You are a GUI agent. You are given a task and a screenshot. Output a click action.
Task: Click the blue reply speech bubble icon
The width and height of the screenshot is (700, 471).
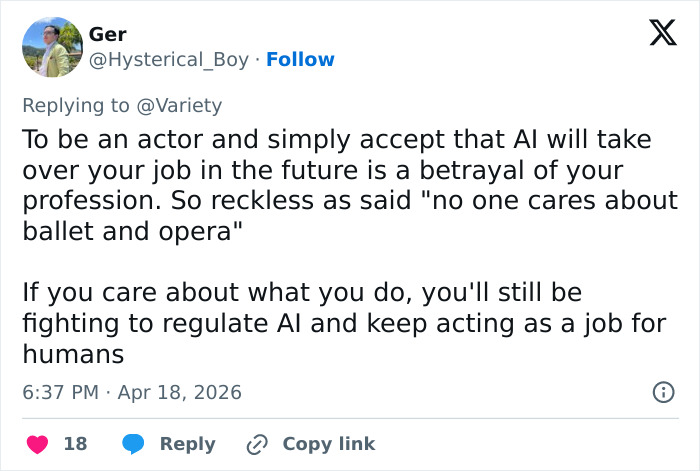point(133,443)
